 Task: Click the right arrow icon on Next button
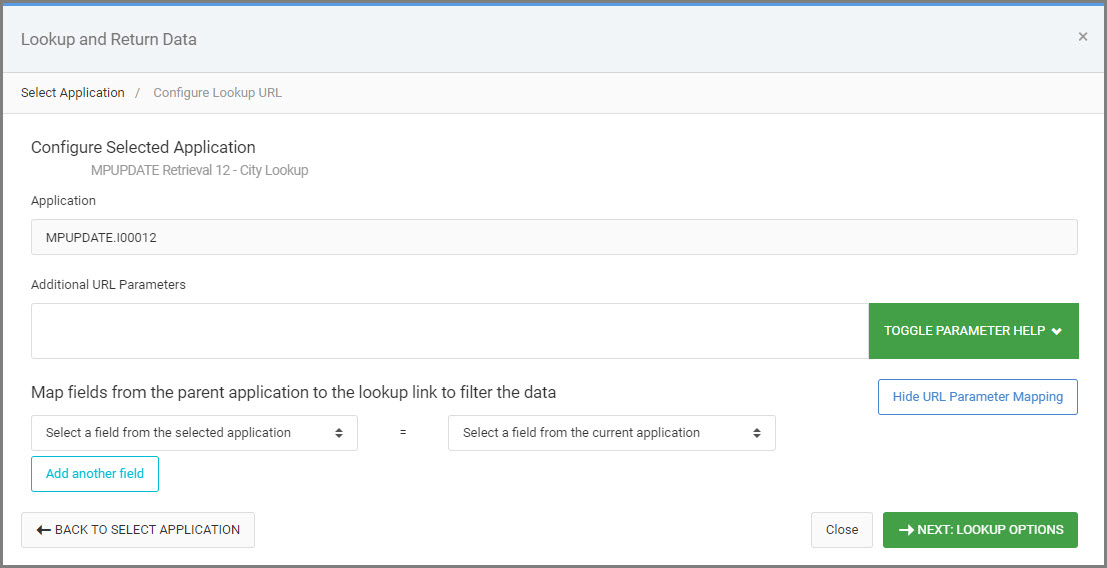click(906, 530)
